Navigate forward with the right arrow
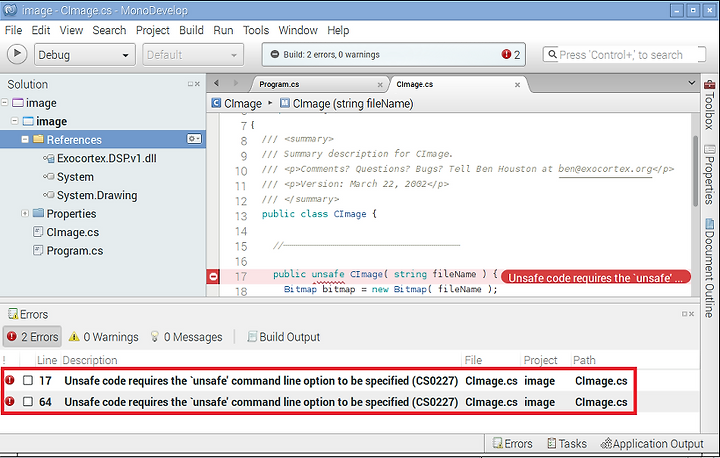 tap(236, 83)
